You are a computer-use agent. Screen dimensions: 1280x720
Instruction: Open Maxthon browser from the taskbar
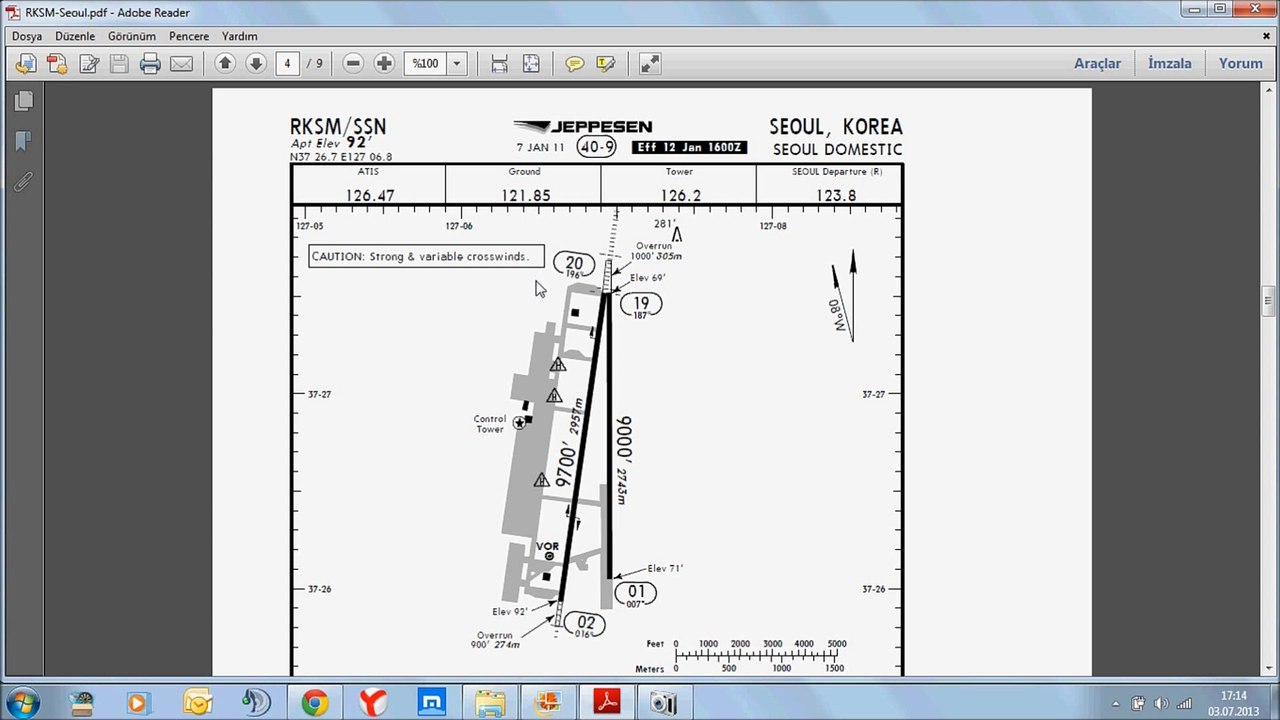point(432,703)
